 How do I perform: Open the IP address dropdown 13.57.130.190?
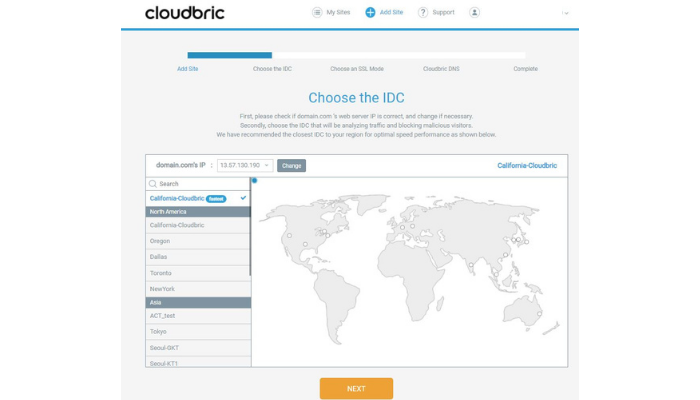(245, 165)
